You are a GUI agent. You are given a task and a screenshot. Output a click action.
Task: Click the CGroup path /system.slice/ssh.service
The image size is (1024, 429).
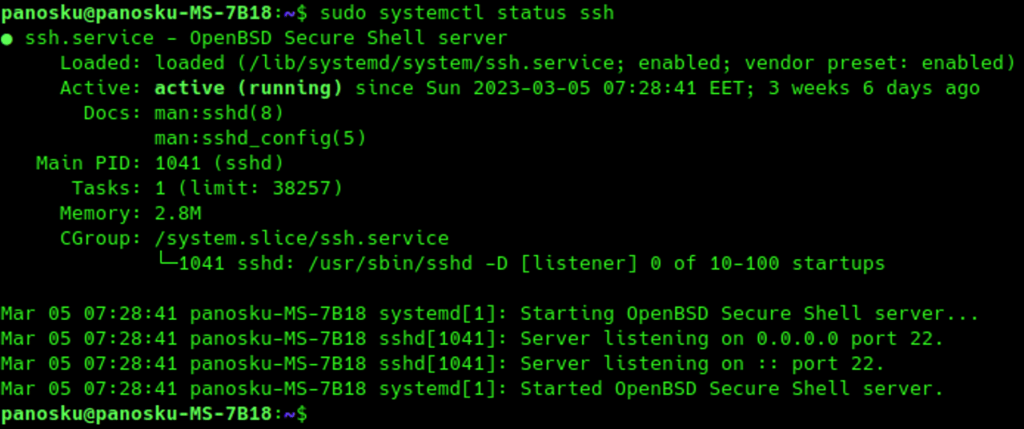[x=302, y=238]
